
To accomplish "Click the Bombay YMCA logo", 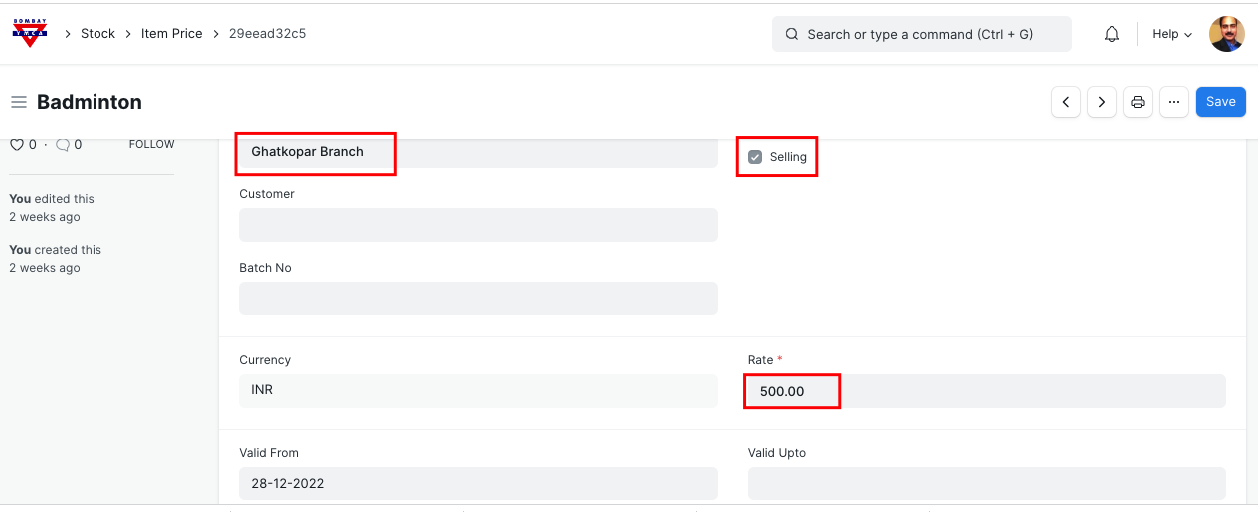I will [30, 33].
